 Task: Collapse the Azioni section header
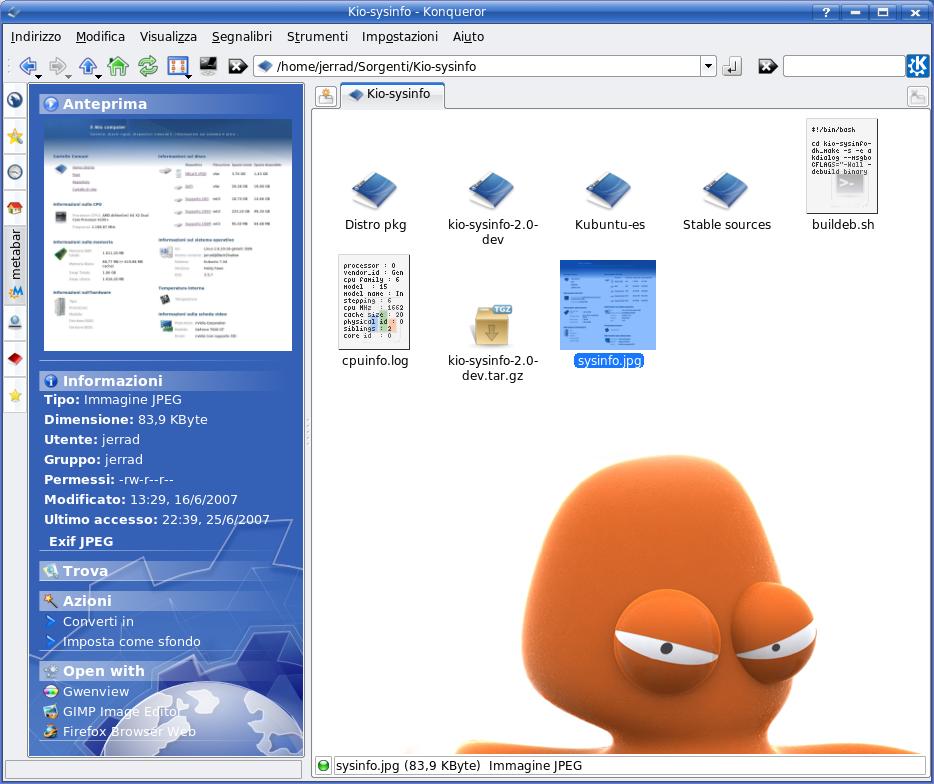[167, 601]
